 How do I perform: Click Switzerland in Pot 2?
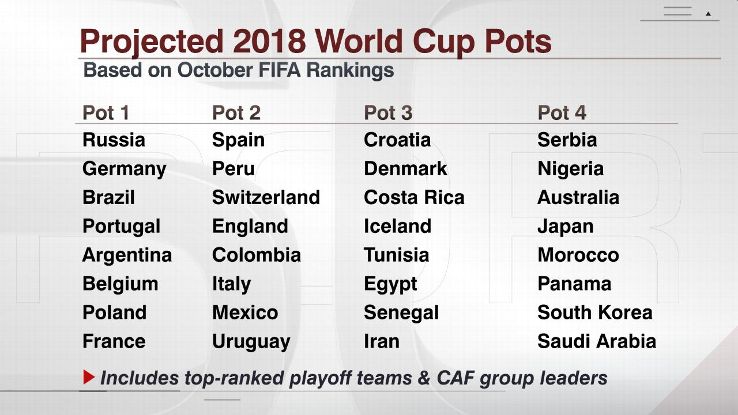pyautogui.click(x=265, y=198)
